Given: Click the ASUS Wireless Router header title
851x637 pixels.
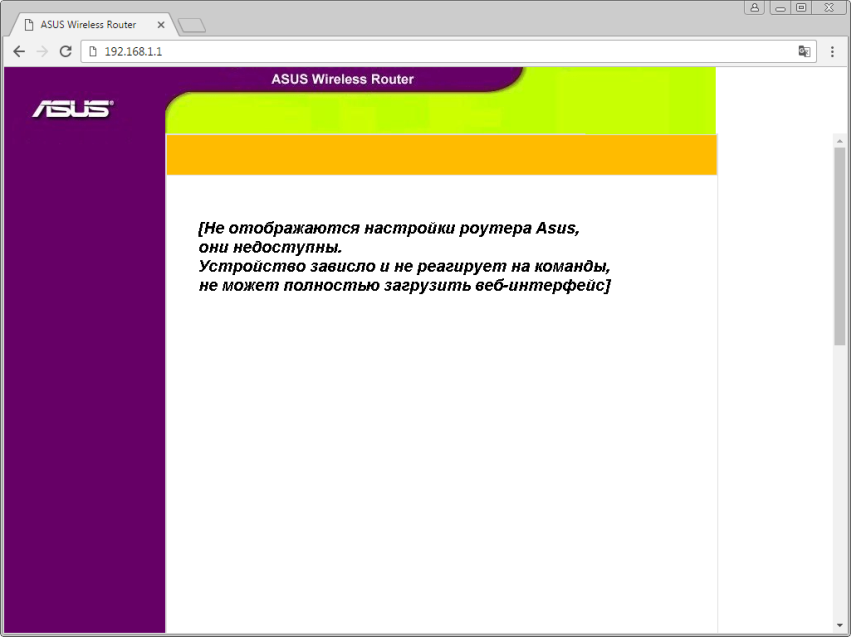Looking at the screenshot, I should (342, 79).
